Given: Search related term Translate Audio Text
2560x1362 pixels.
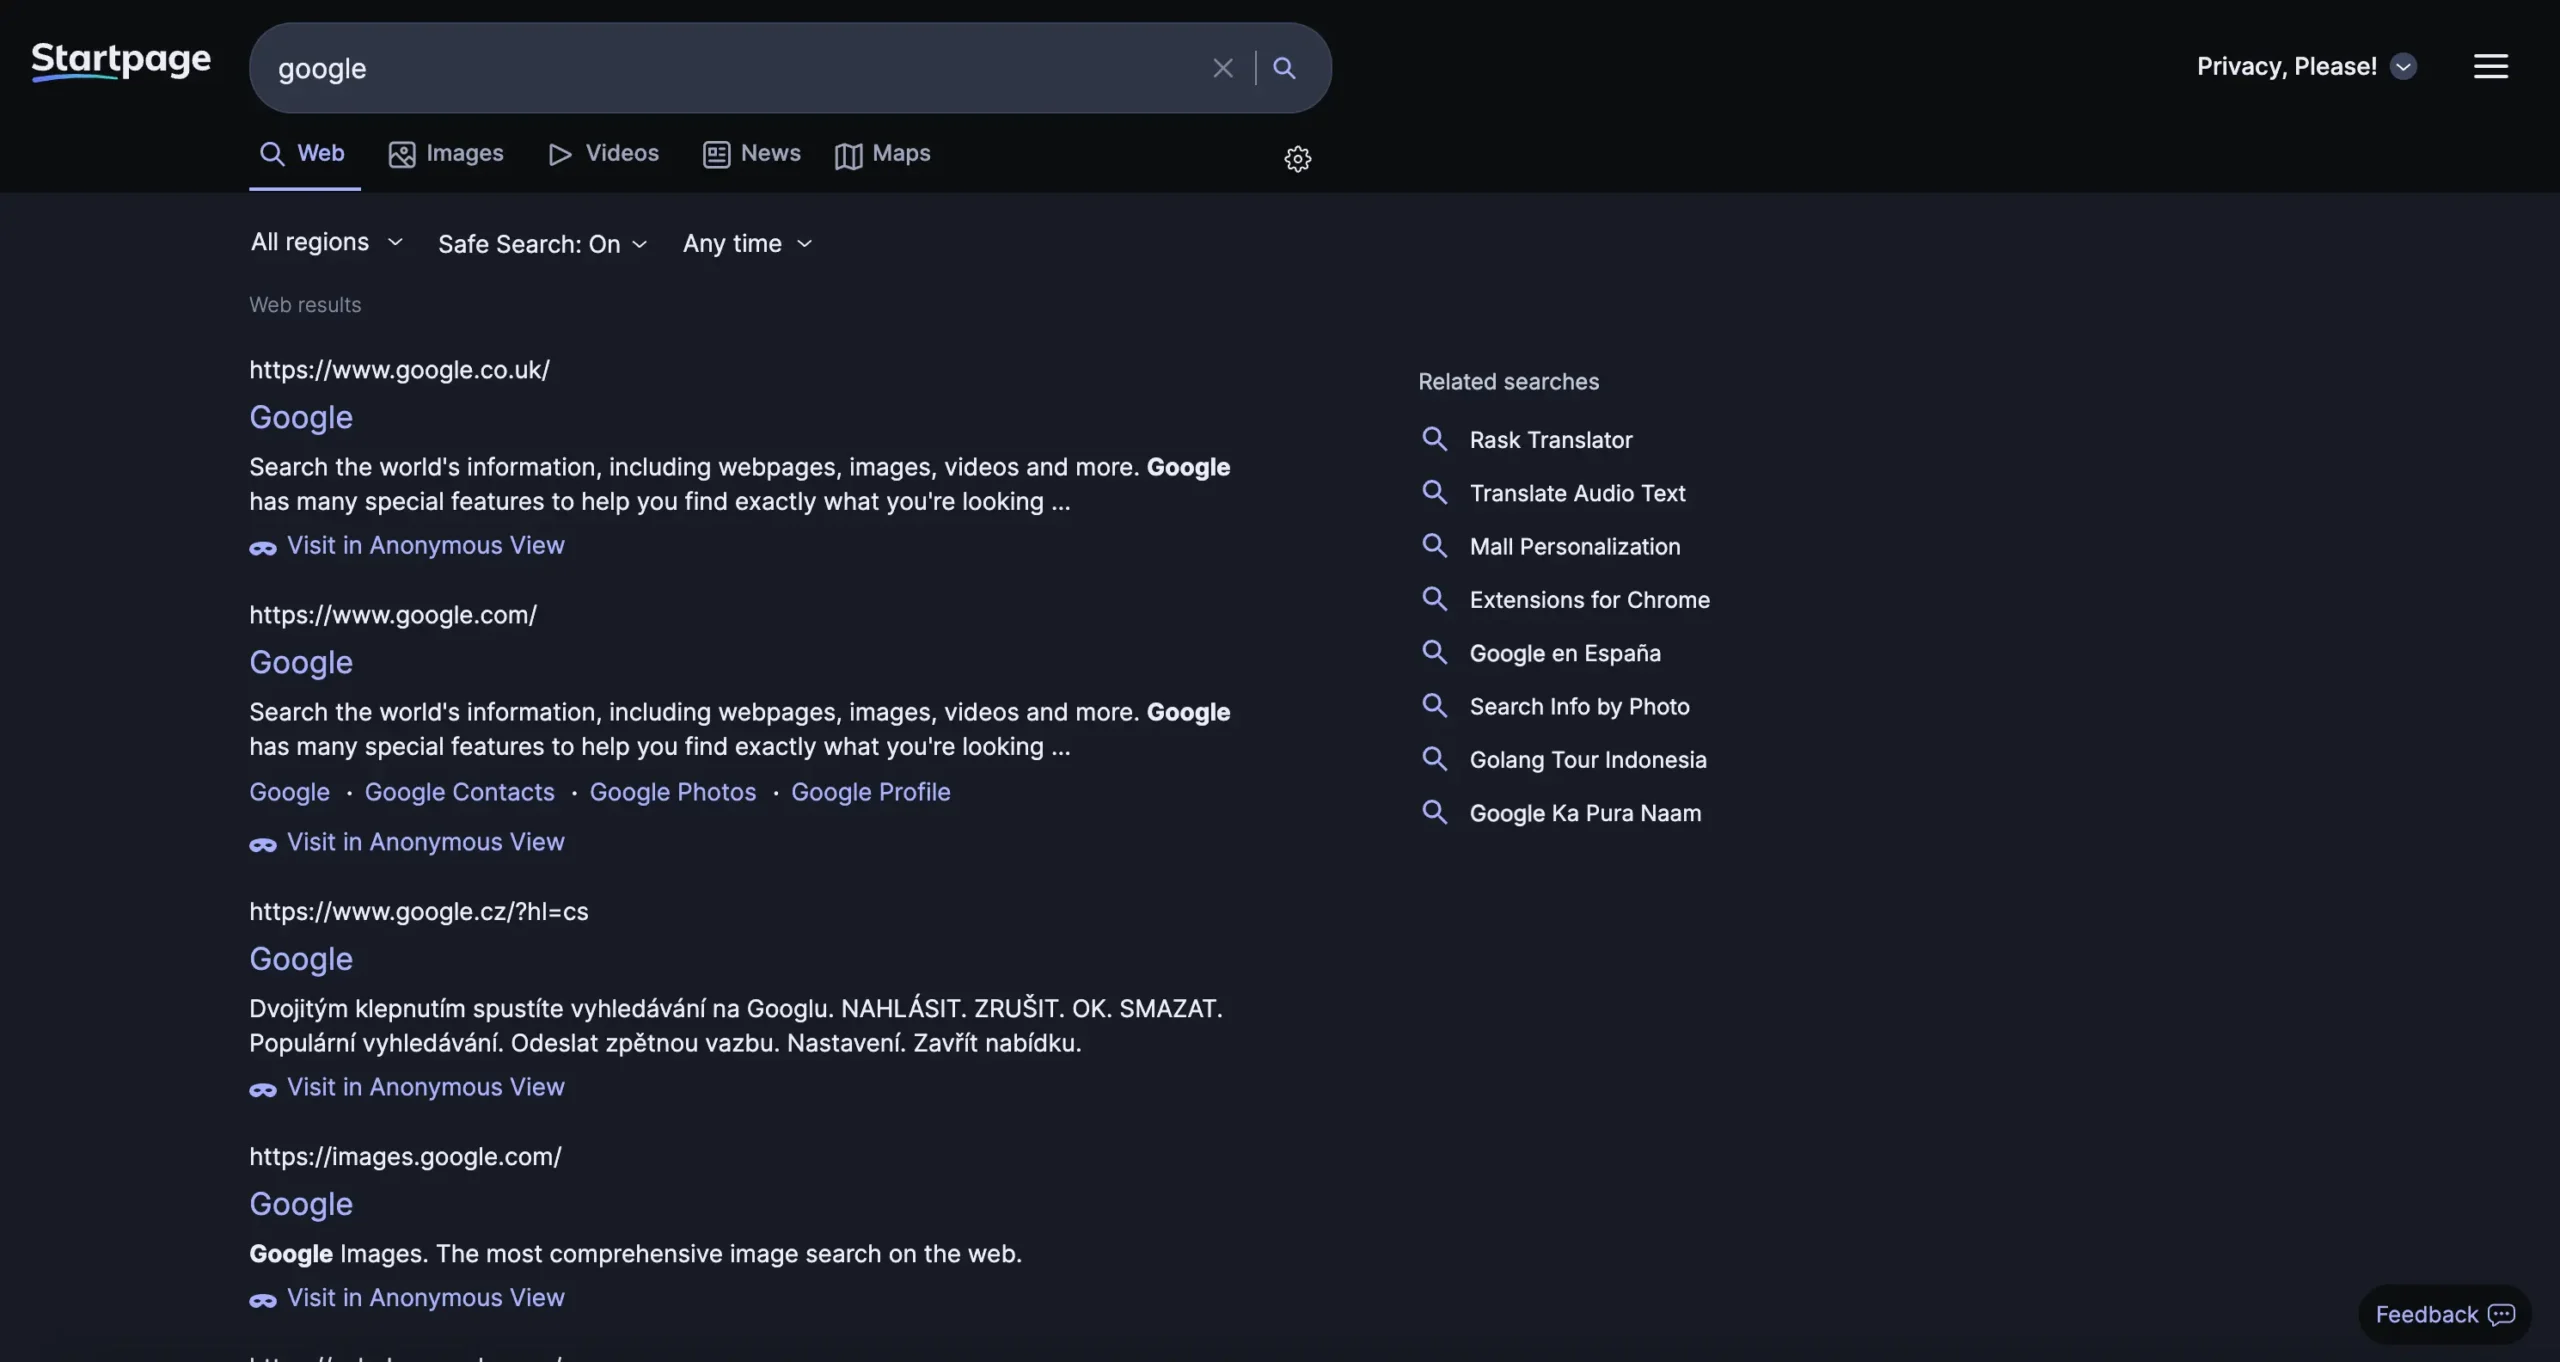Looking at the screenshot, I should coord(1577,493).
